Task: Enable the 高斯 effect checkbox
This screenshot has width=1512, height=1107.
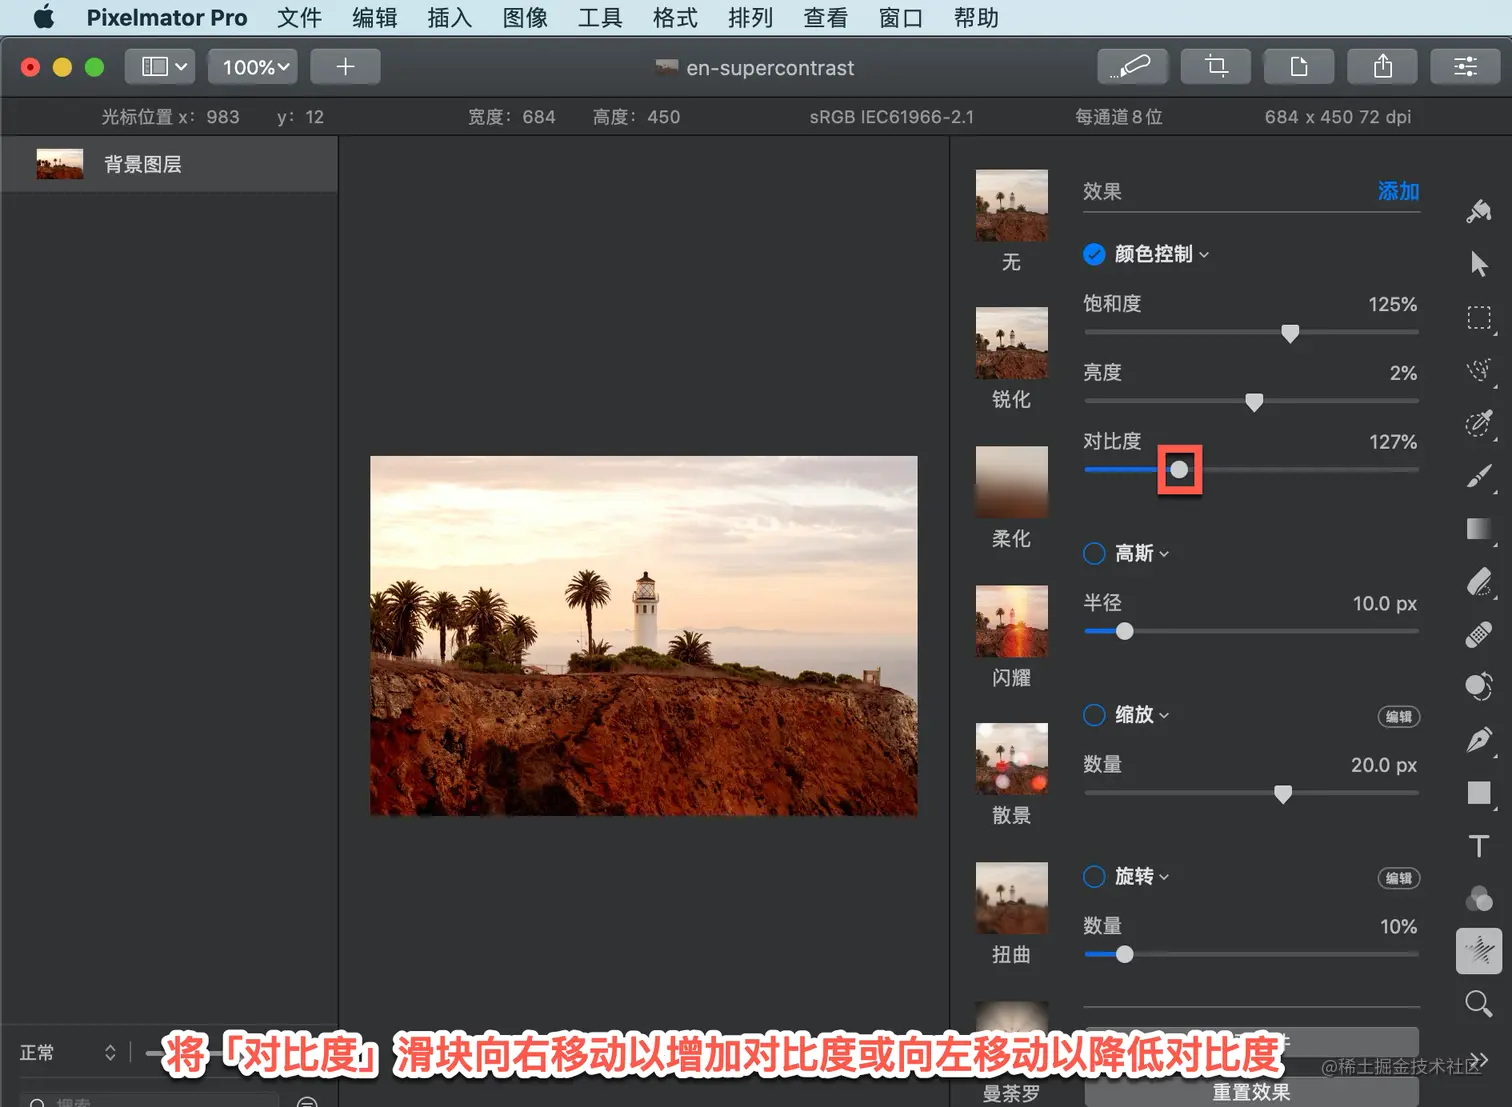Action: [x=1094, y=553]
